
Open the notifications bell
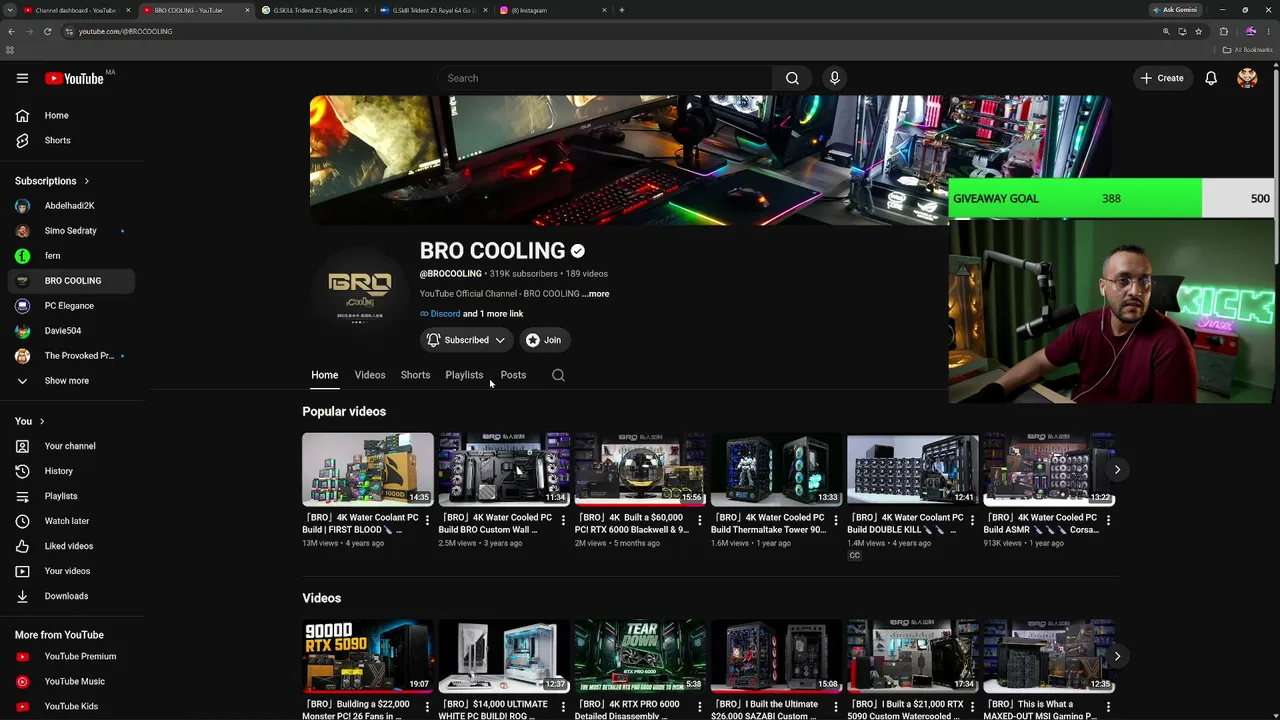[1211, 78]
